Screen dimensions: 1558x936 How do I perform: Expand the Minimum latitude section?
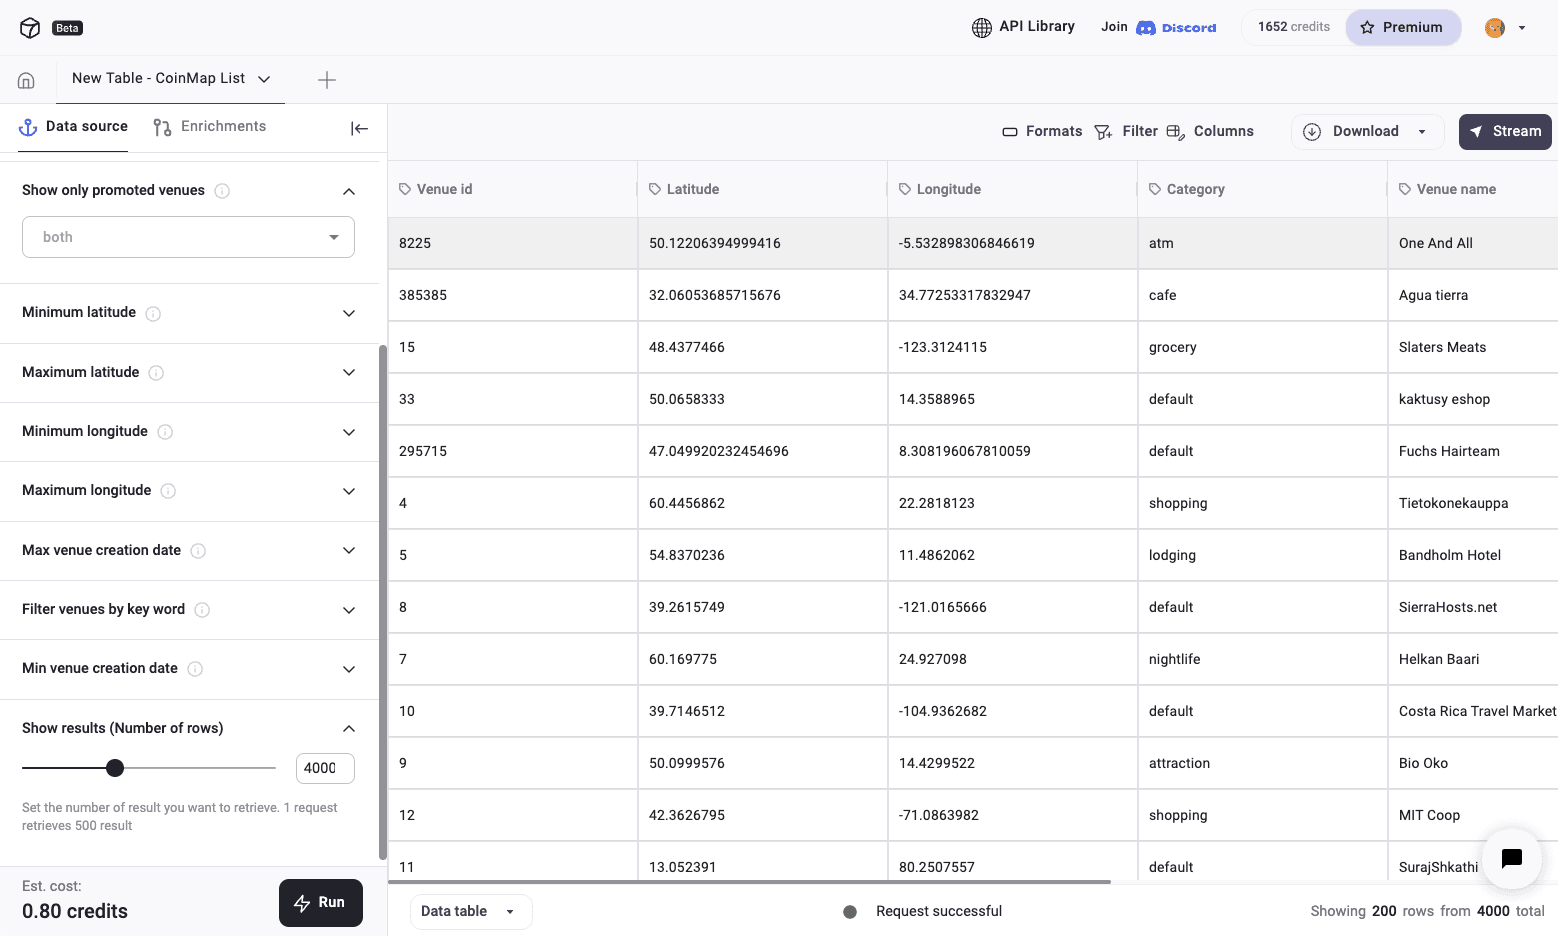[349, 313]
